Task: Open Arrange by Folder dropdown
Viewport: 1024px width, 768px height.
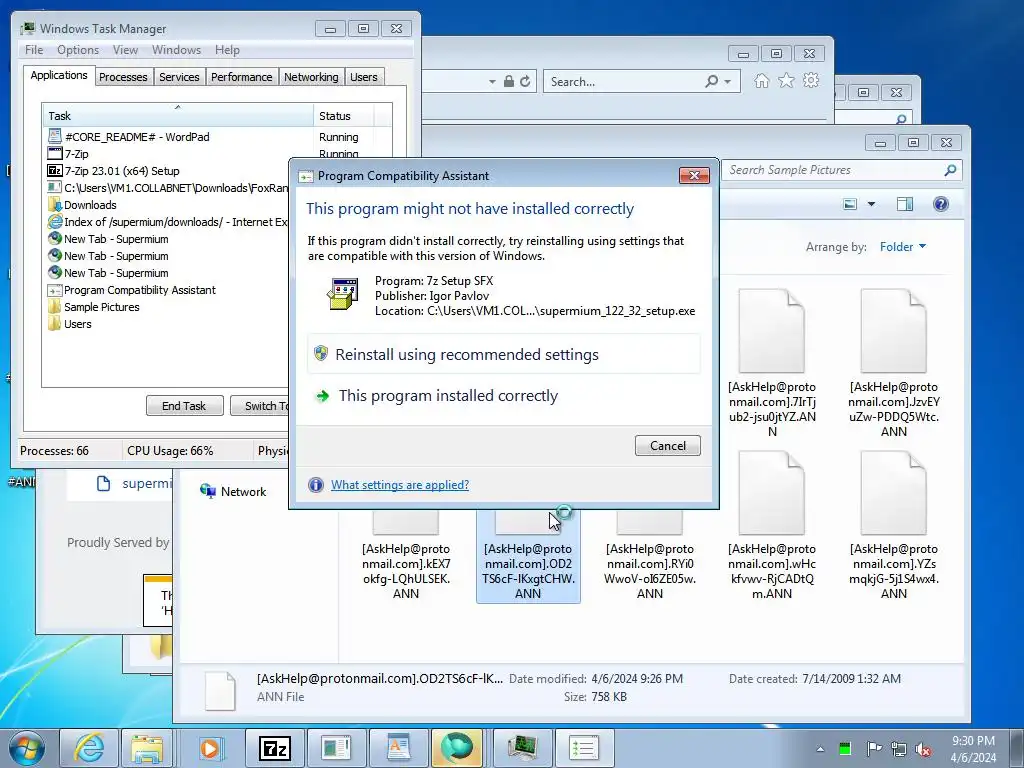Action: tap(903, 247)
